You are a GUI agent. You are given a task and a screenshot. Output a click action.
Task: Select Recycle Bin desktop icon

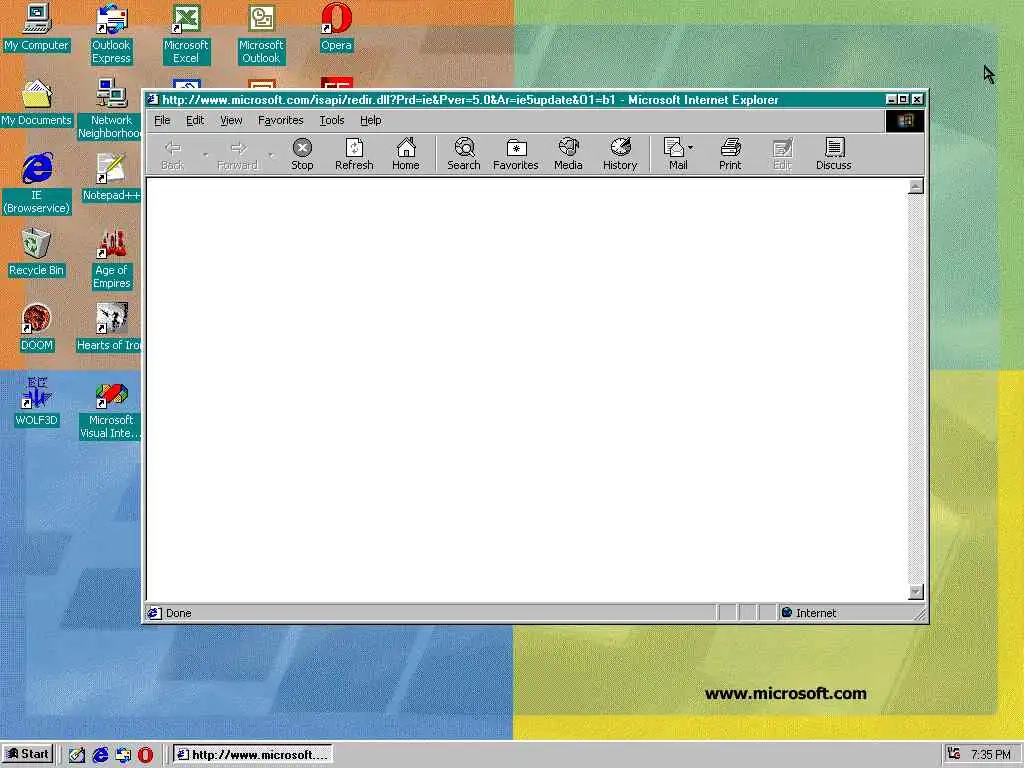(x=37, y=253)
